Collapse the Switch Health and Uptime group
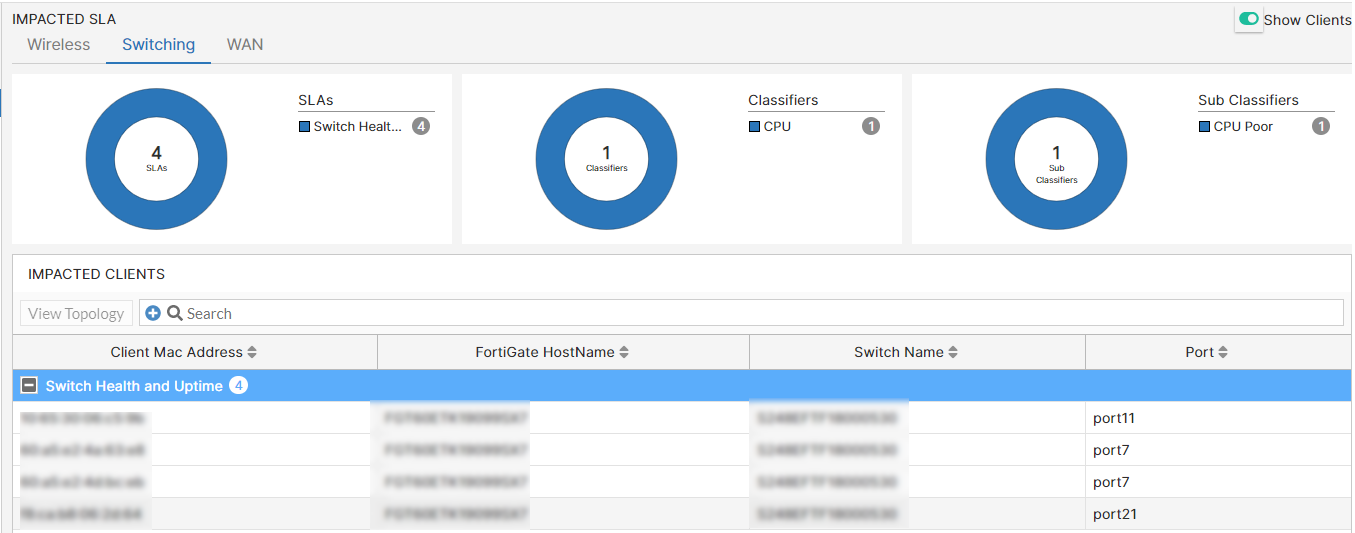 point(30,386)
